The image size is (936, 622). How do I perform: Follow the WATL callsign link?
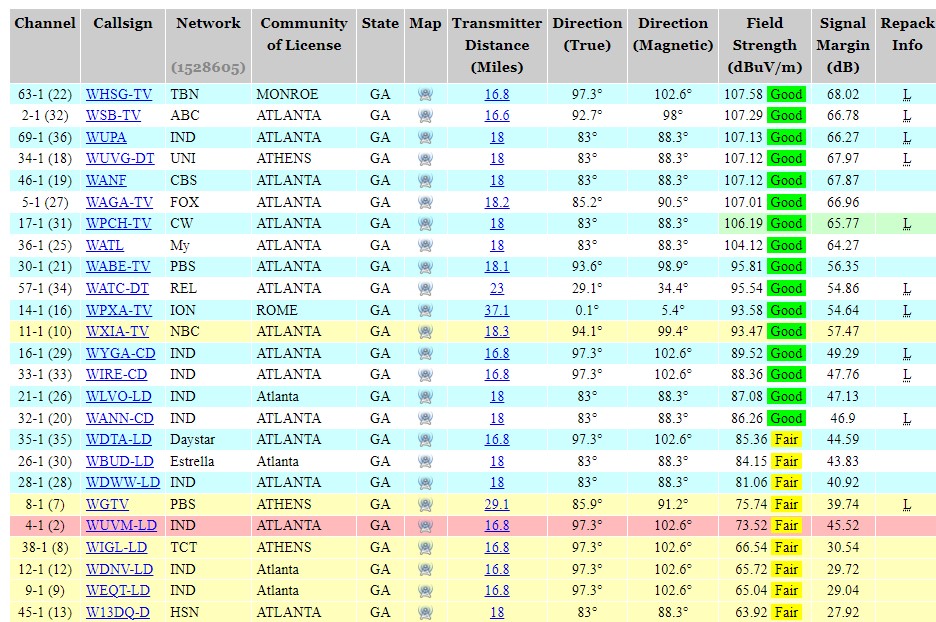[x=105, y=245]
